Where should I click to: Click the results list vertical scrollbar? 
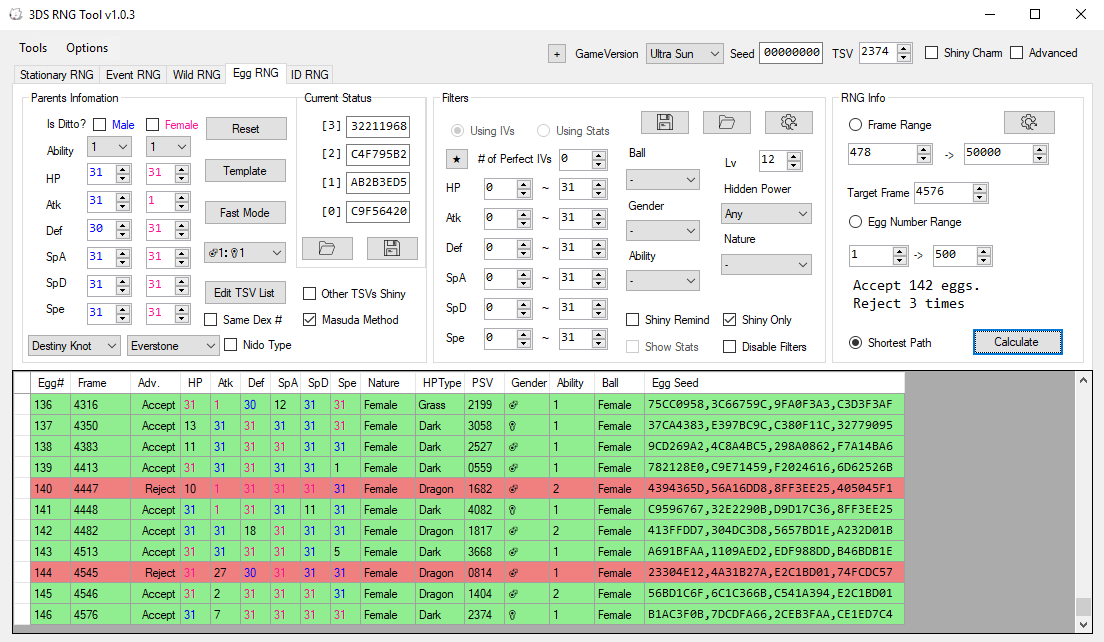(1083, 500)
